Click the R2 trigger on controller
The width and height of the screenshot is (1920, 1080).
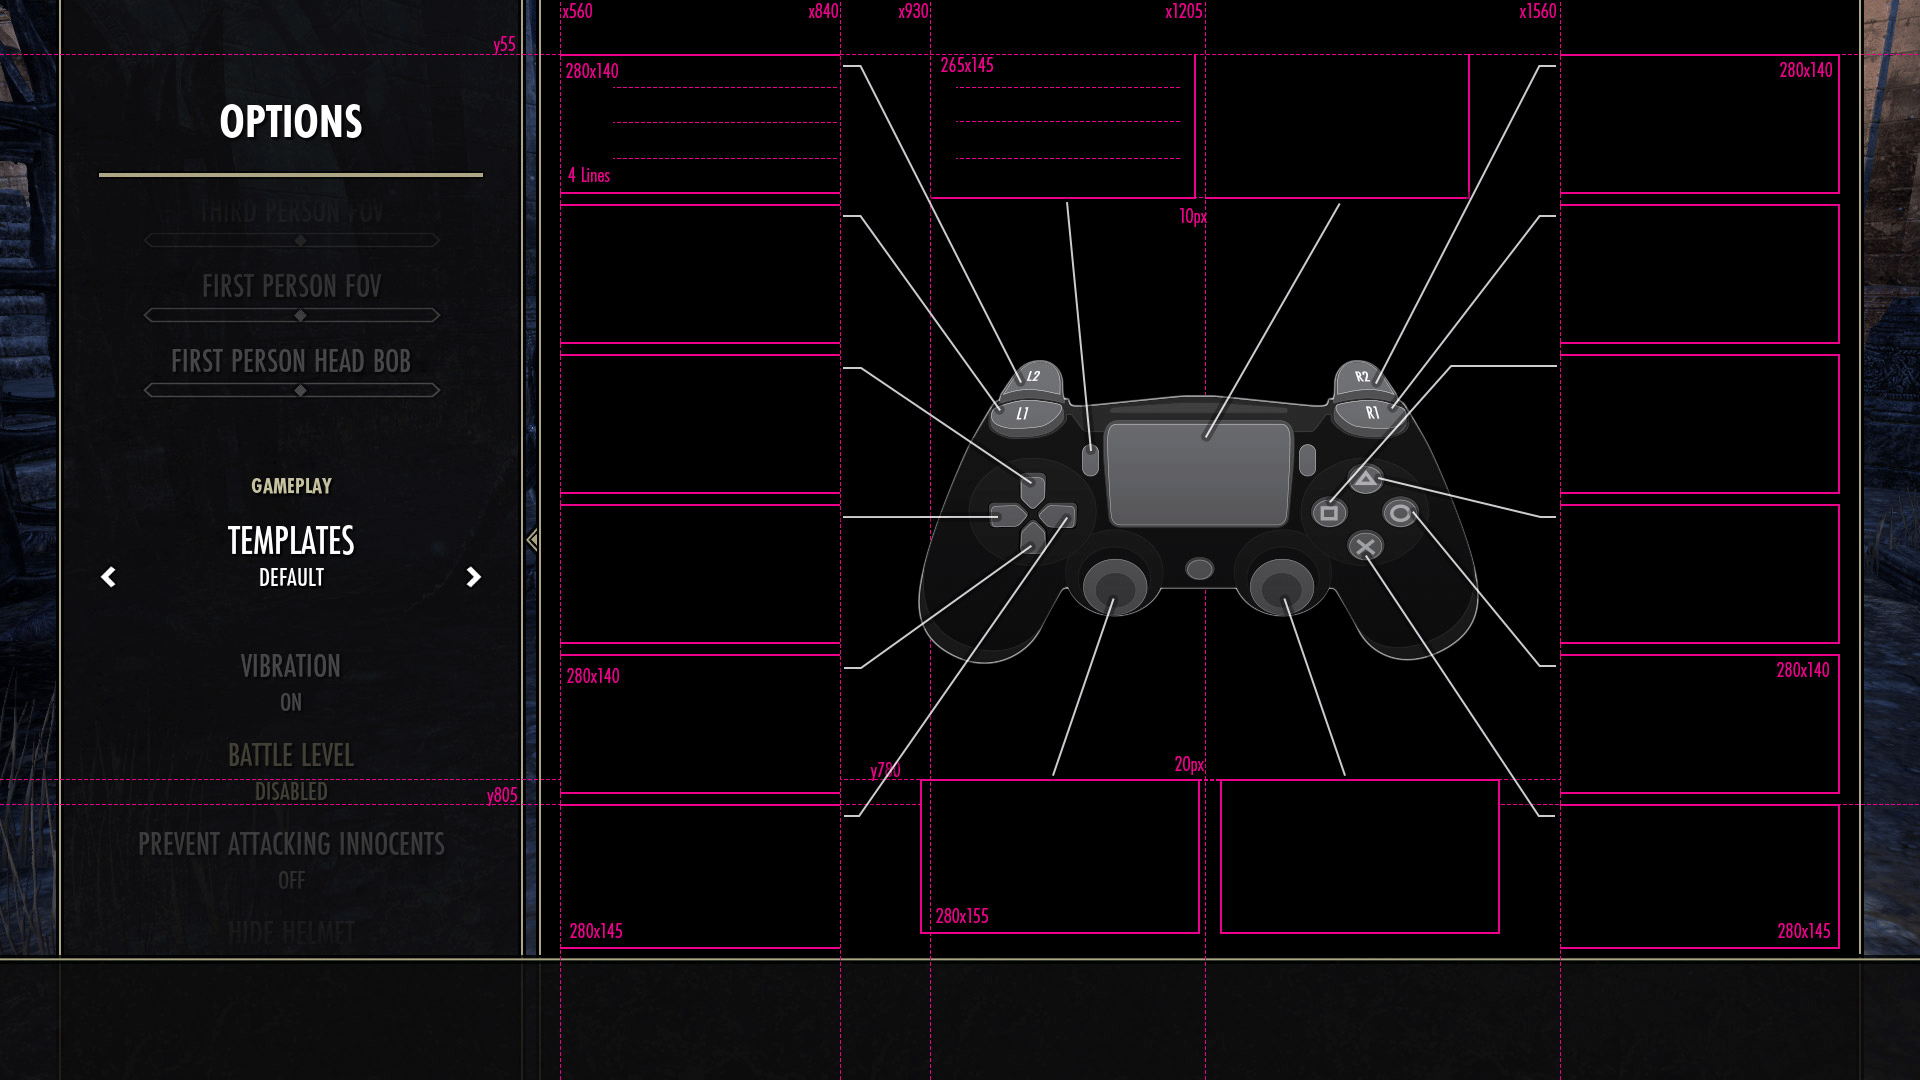click(1360, 376)
